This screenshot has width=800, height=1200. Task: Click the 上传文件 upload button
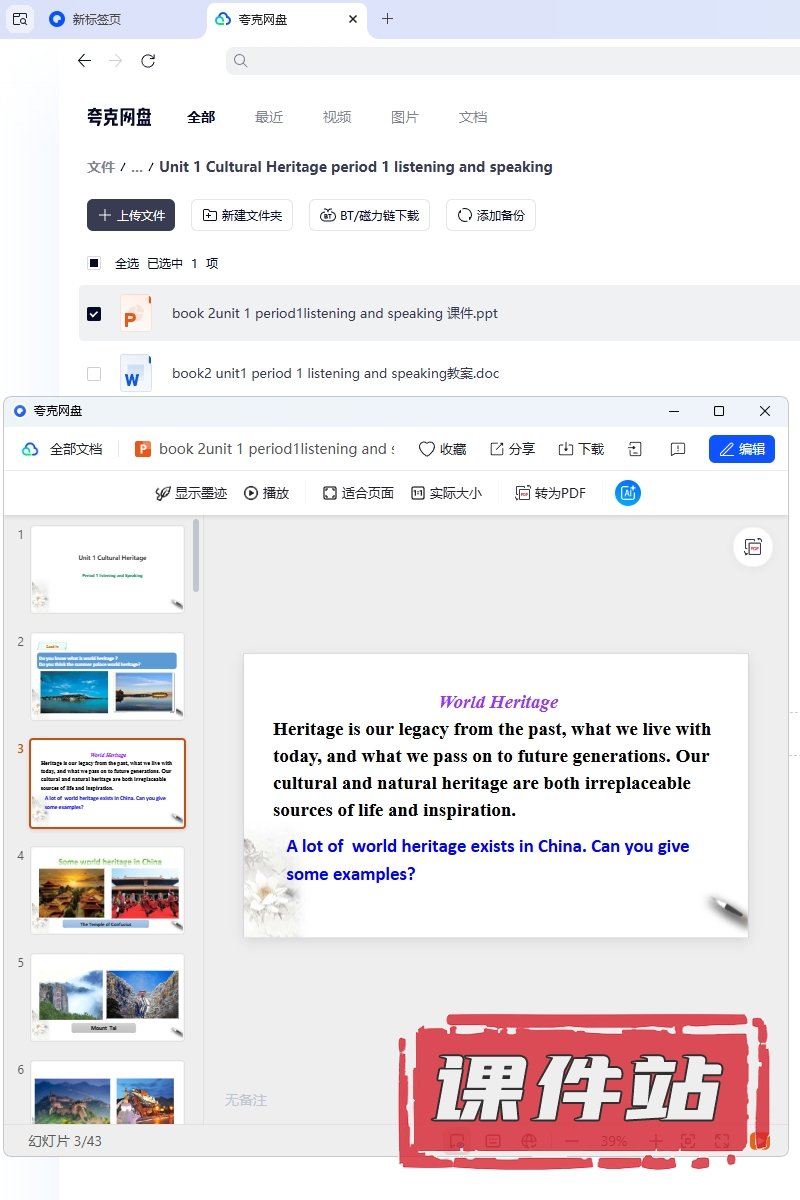tap(131, 215)
